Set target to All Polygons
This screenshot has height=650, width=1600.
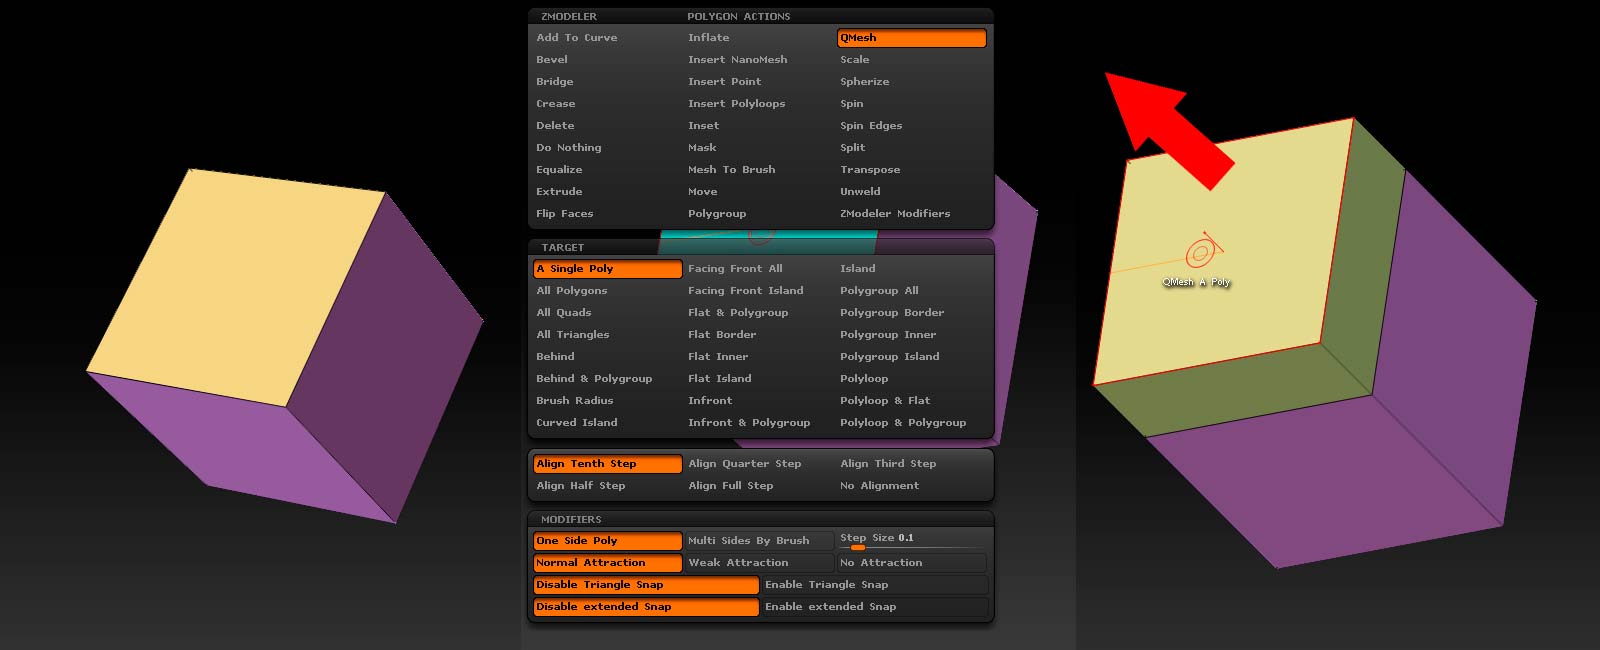[x=572, y=291]
